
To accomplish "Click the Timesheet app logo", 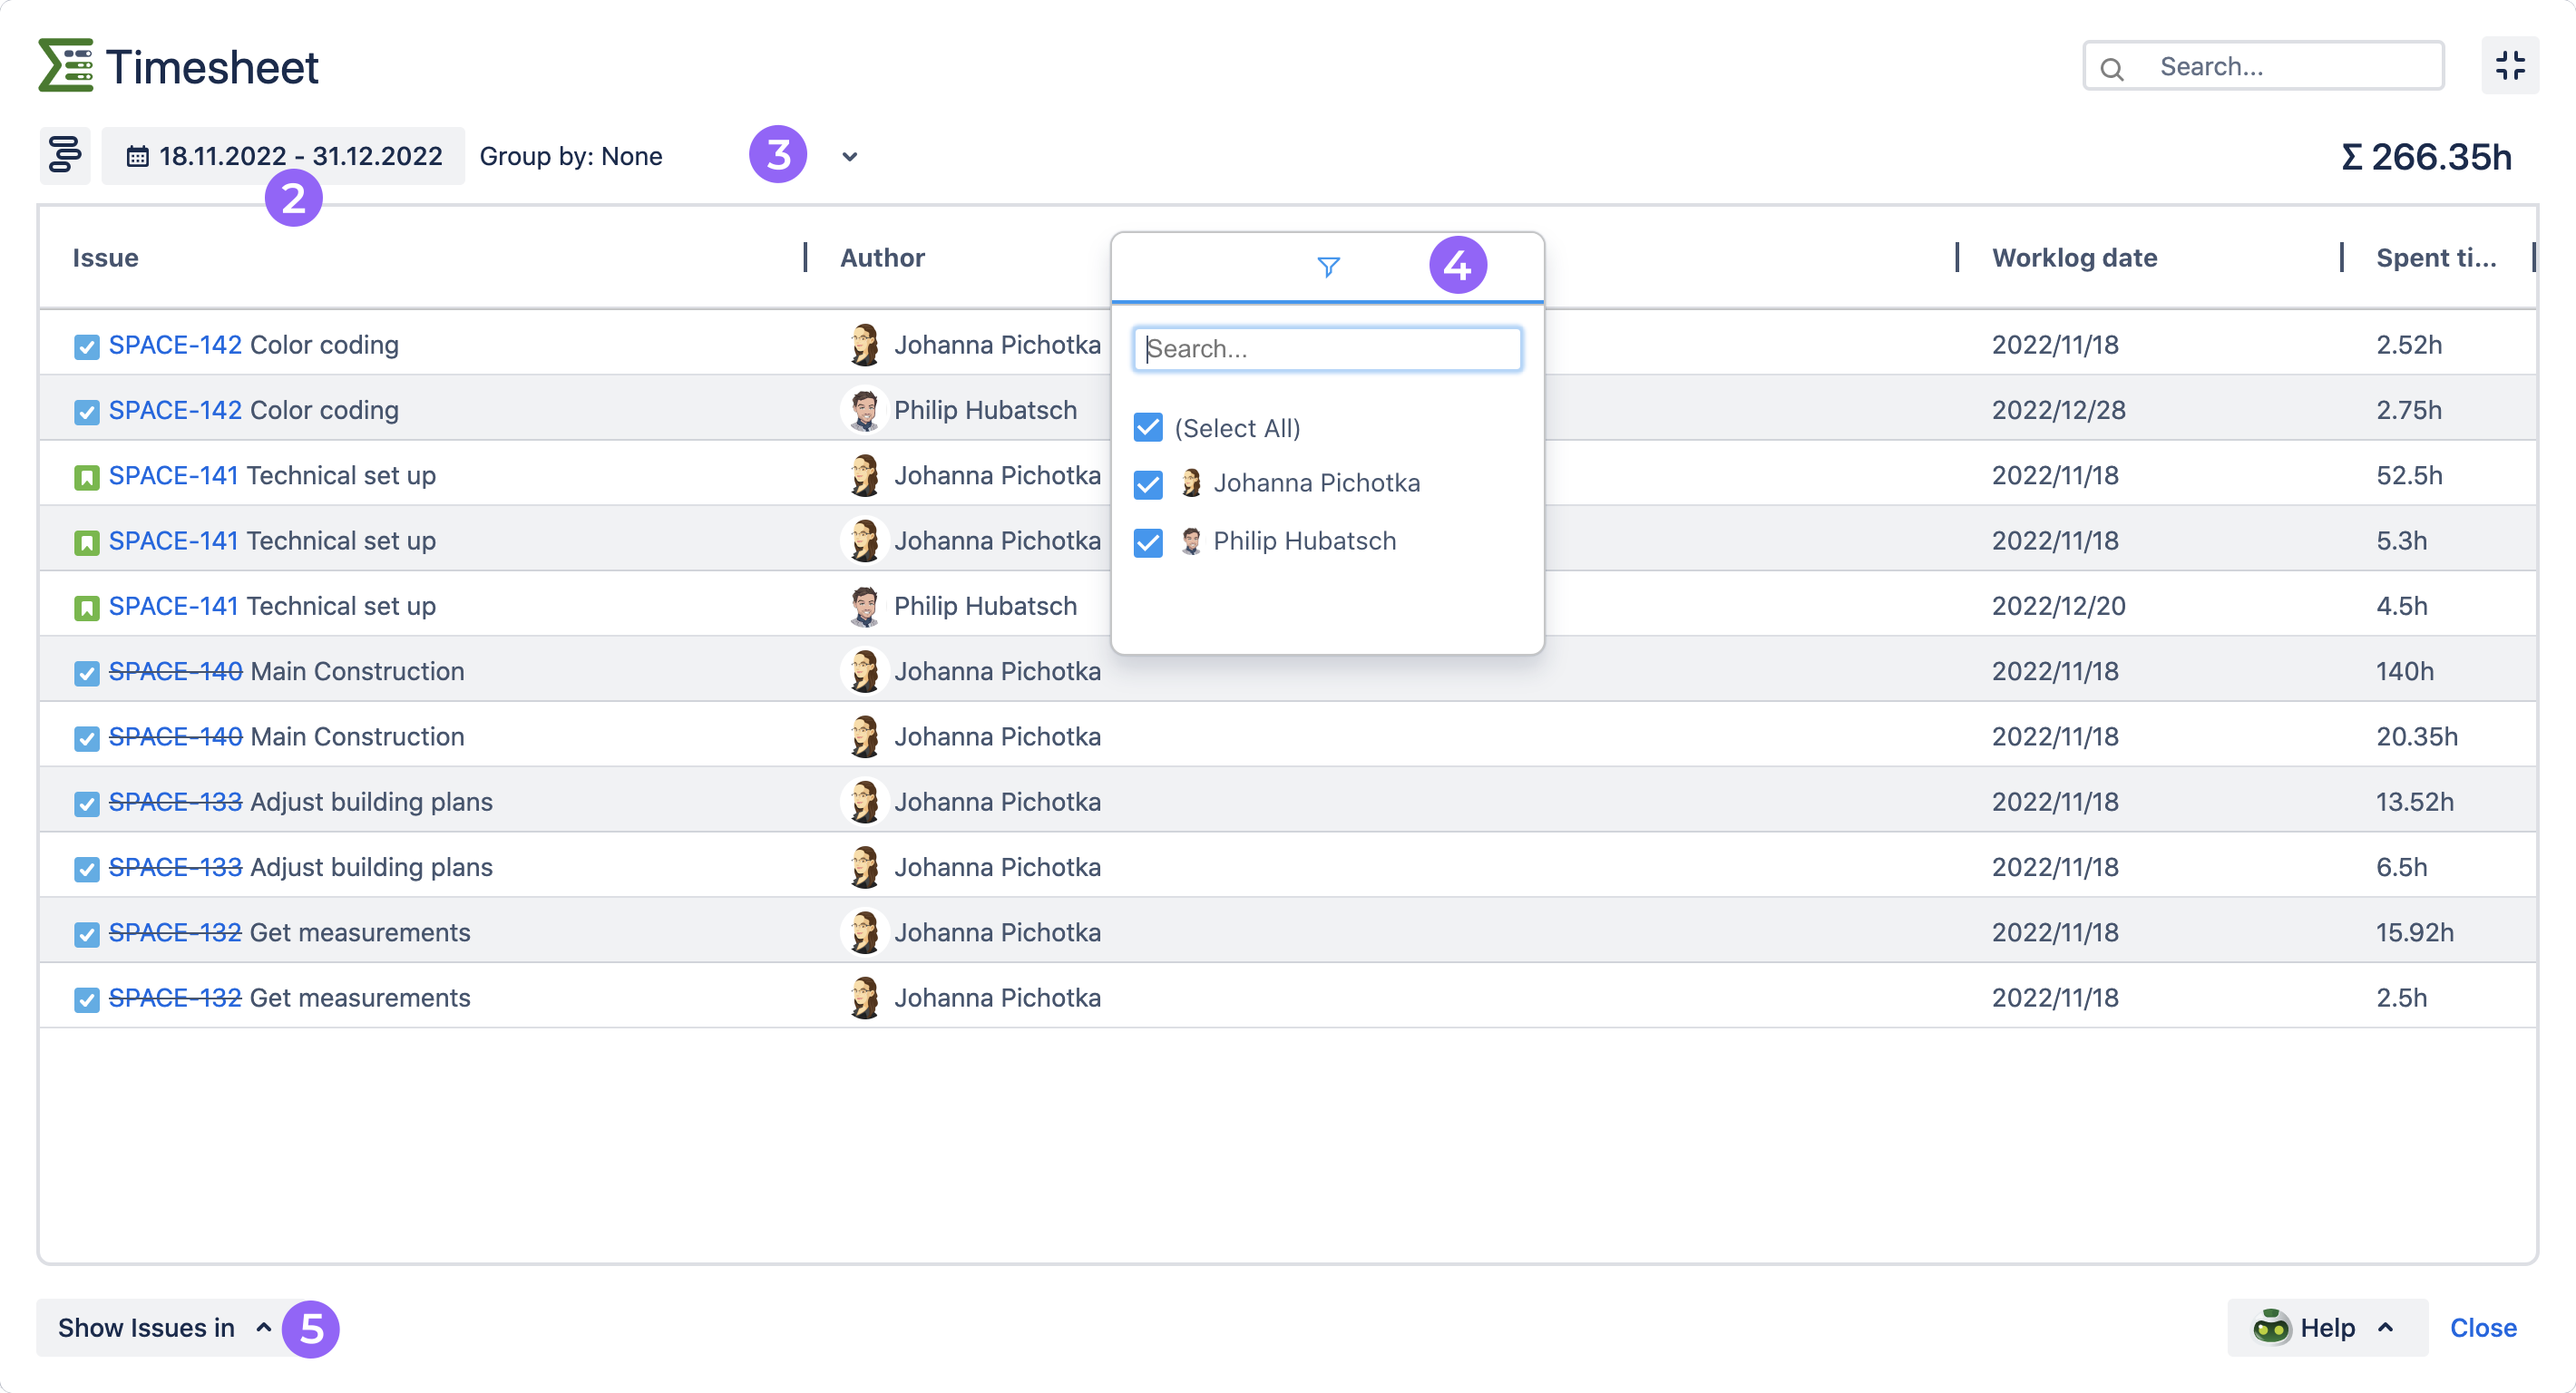I will coord(66,66).
